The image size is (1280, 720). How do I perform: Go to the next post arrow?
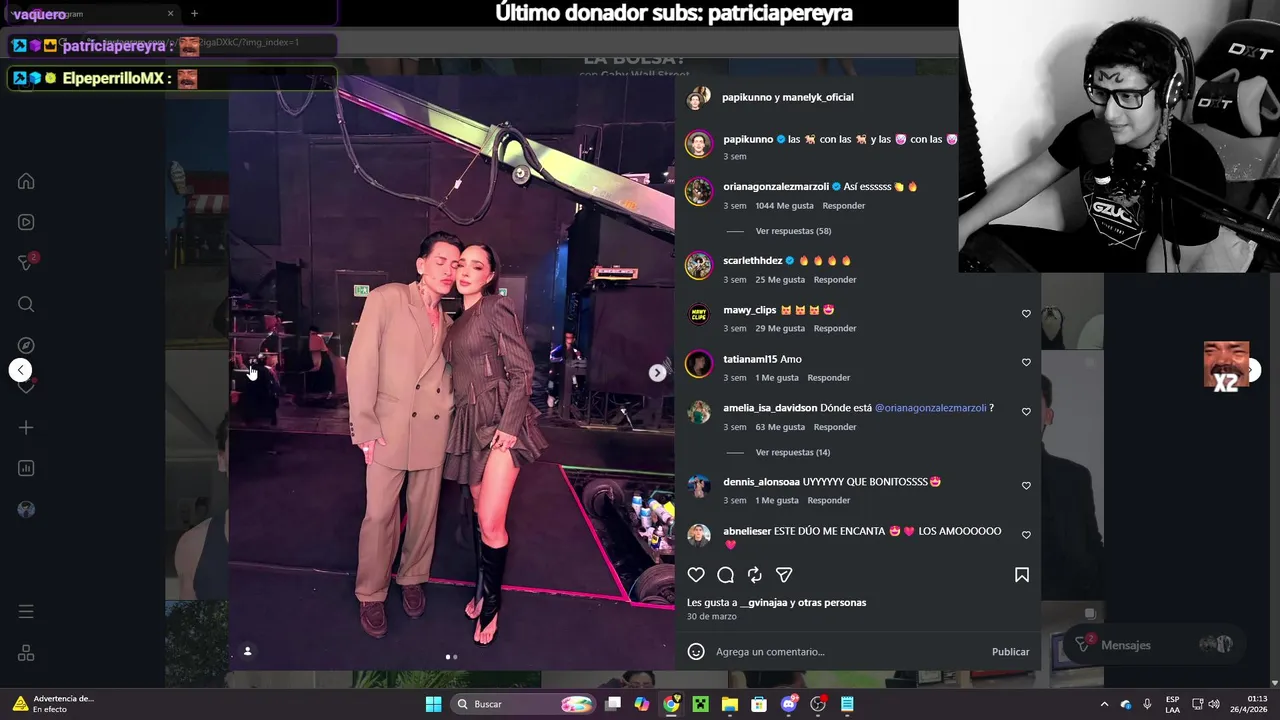(1252, 370)
